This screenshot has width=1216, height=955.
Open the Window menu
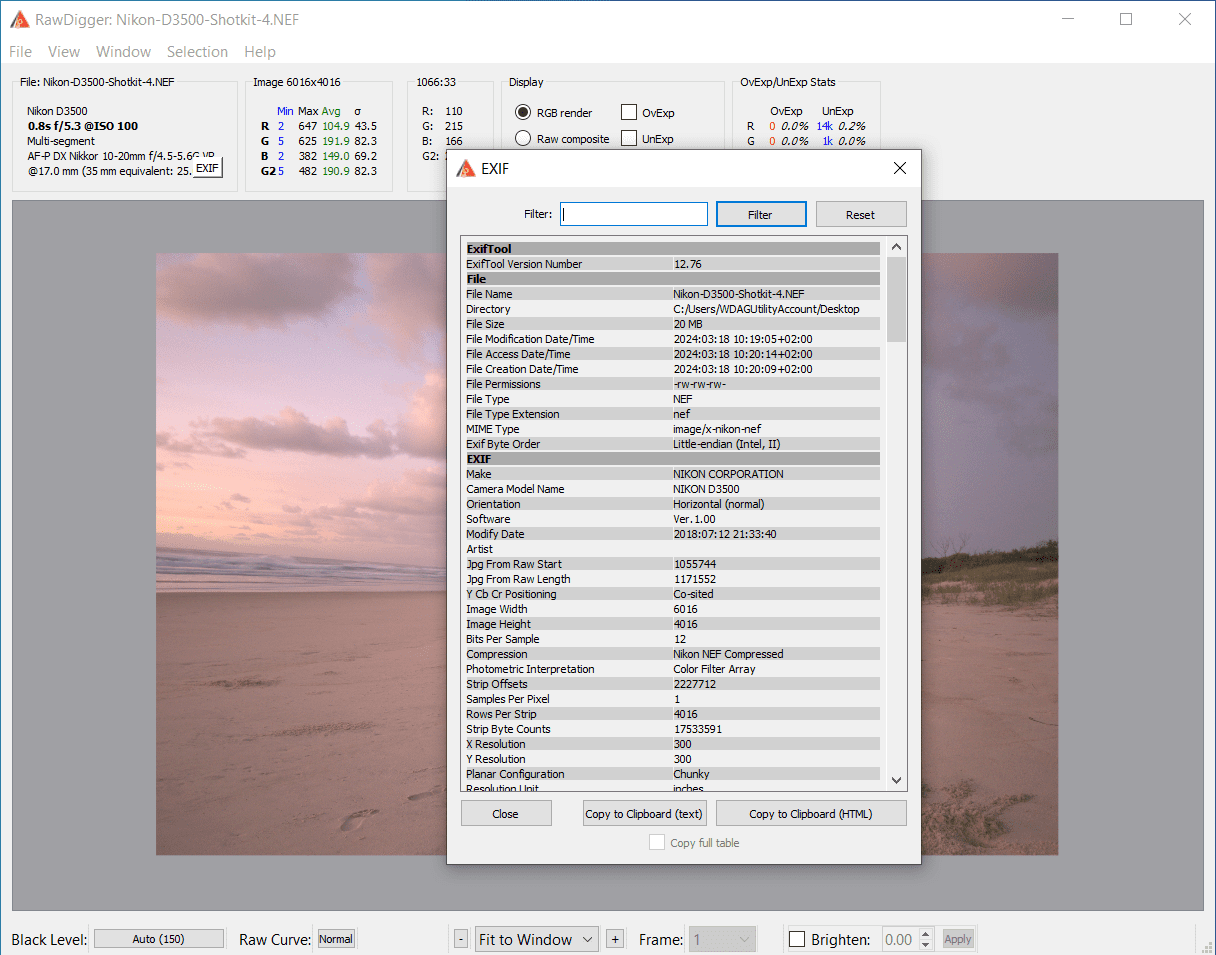(124, 52)
